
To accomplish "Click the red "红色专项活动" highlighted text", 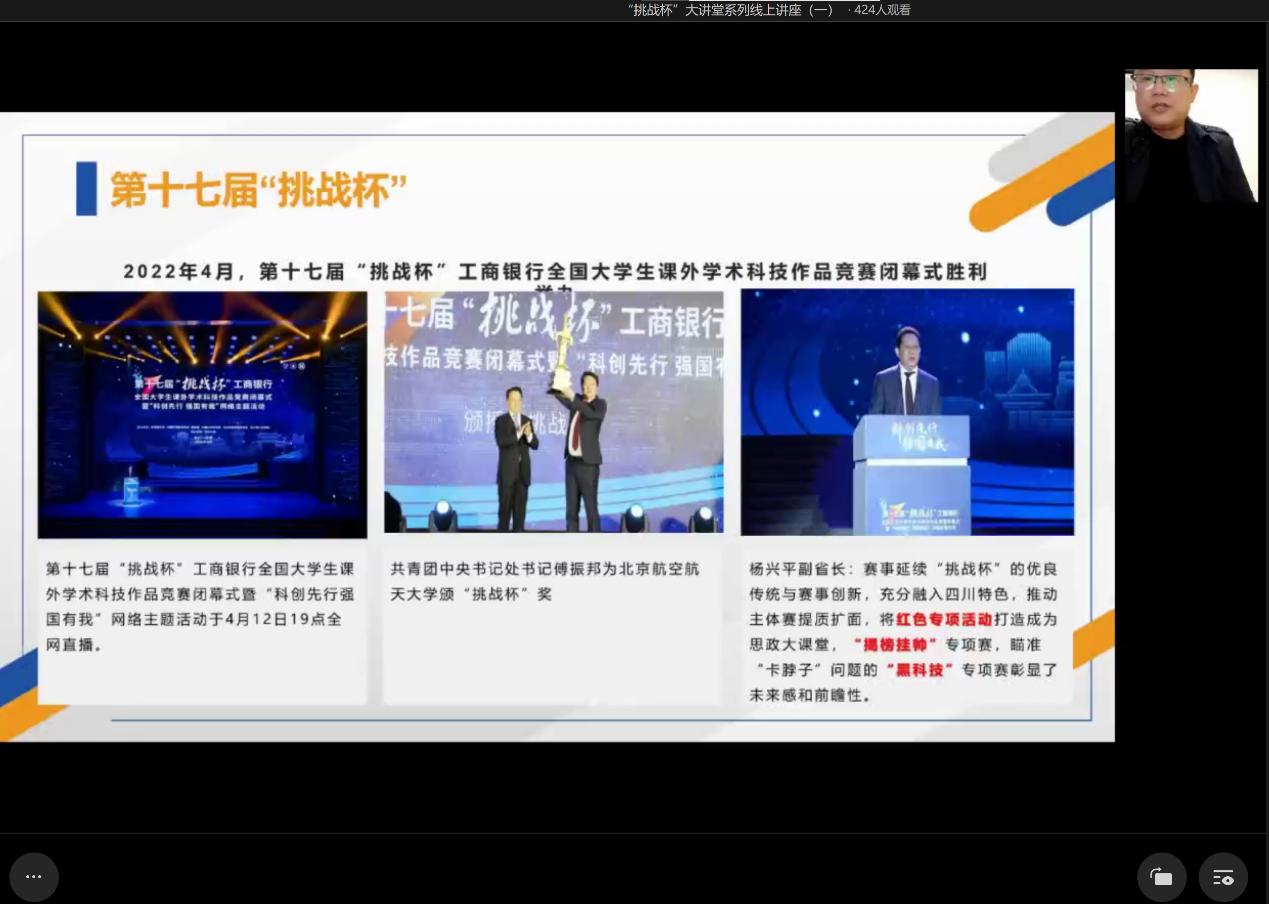I will tap(943, 619).
